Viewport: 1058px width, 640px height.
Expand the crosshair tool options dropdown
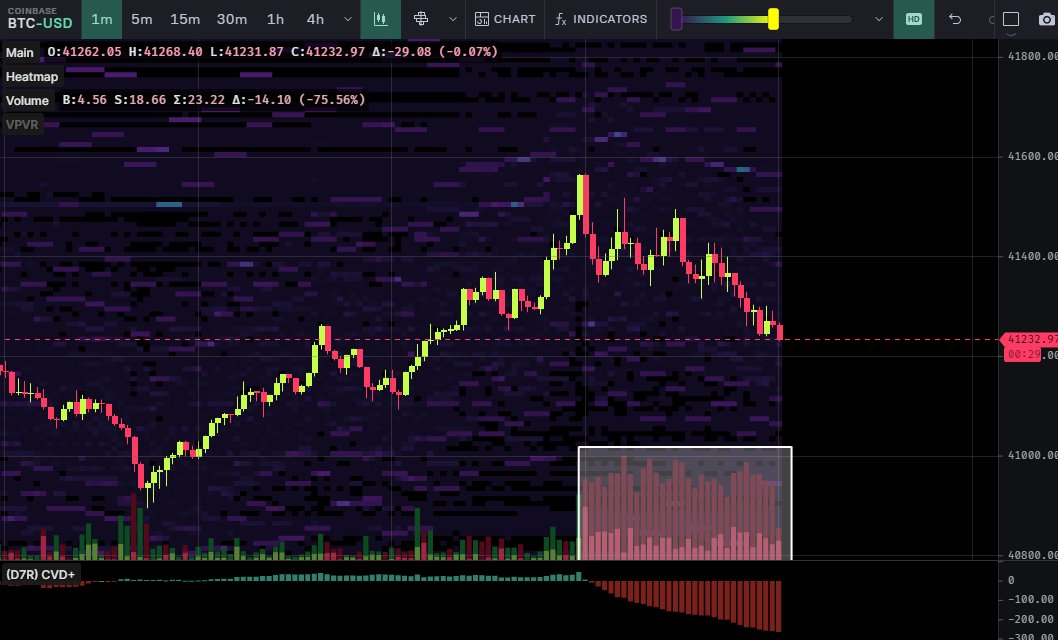[453, 19]
